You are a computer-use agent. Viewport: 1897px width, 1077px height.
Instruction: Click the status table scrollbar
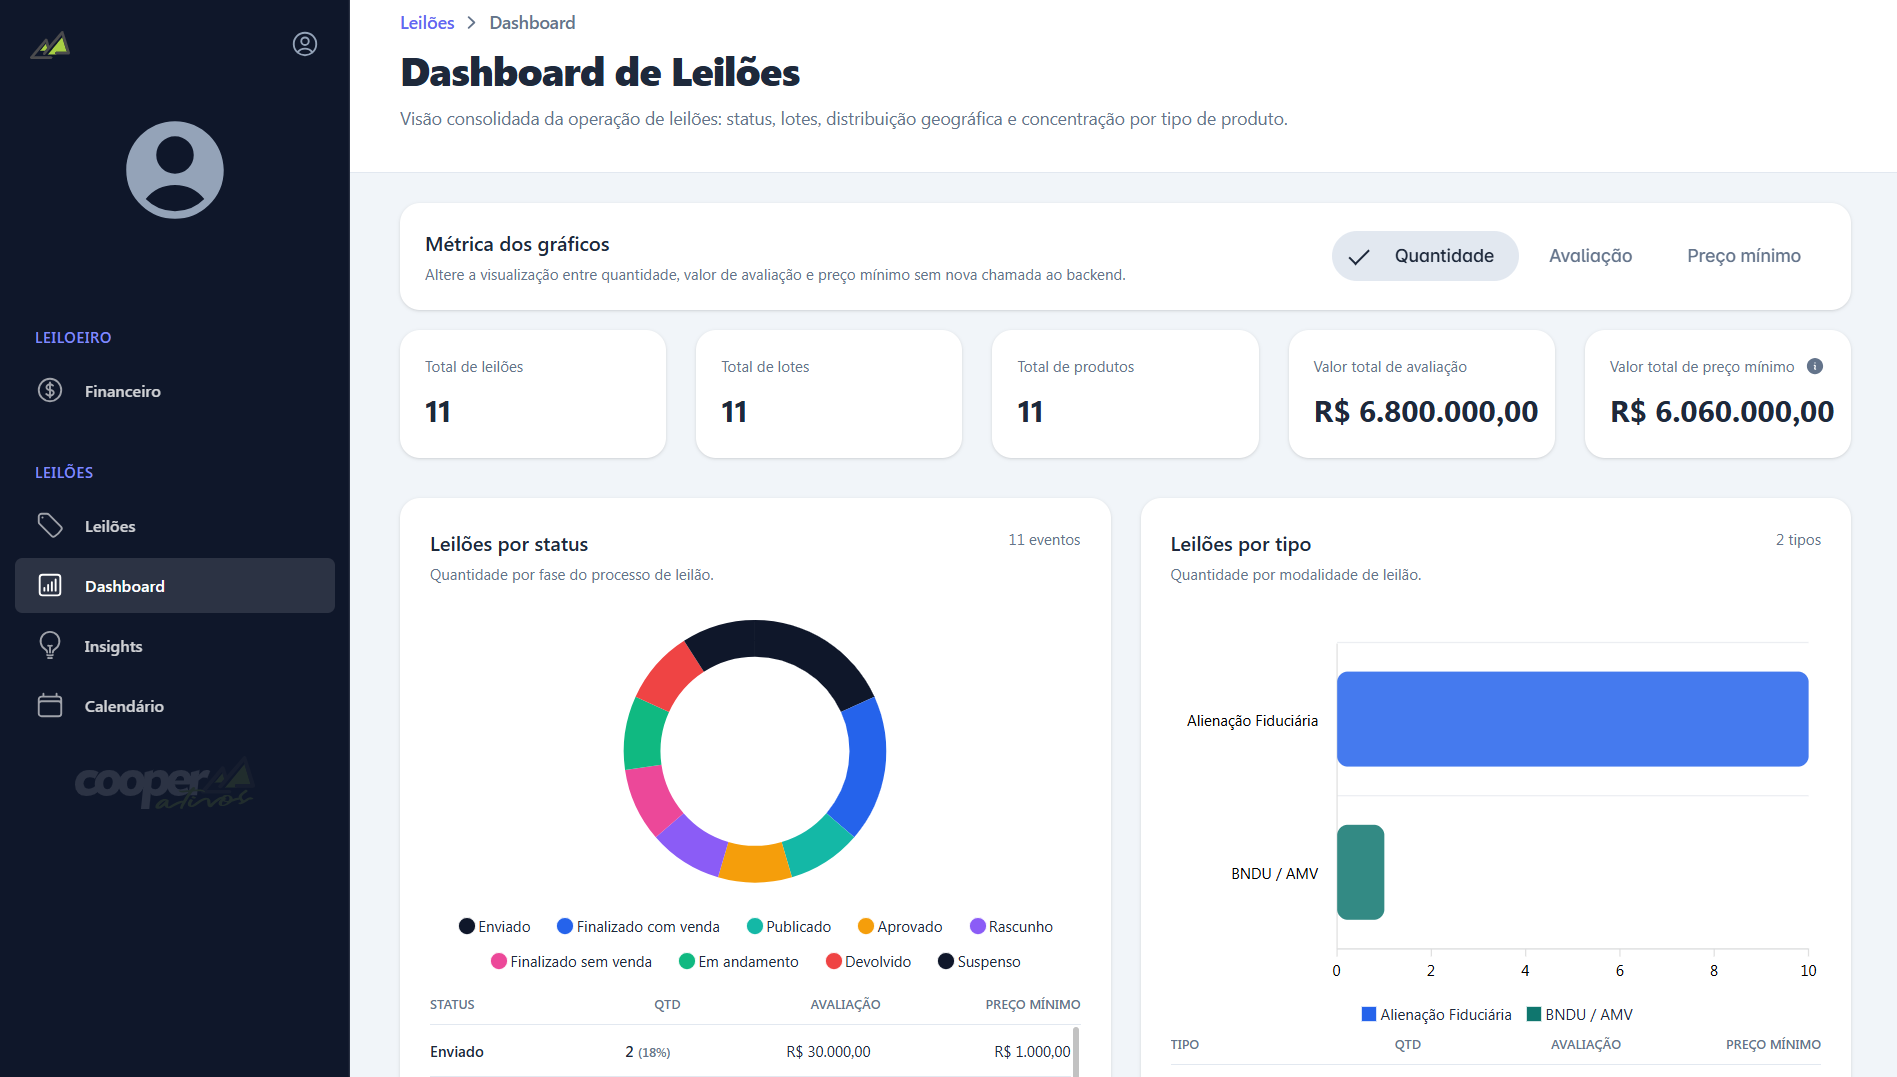[1076, 1051]
